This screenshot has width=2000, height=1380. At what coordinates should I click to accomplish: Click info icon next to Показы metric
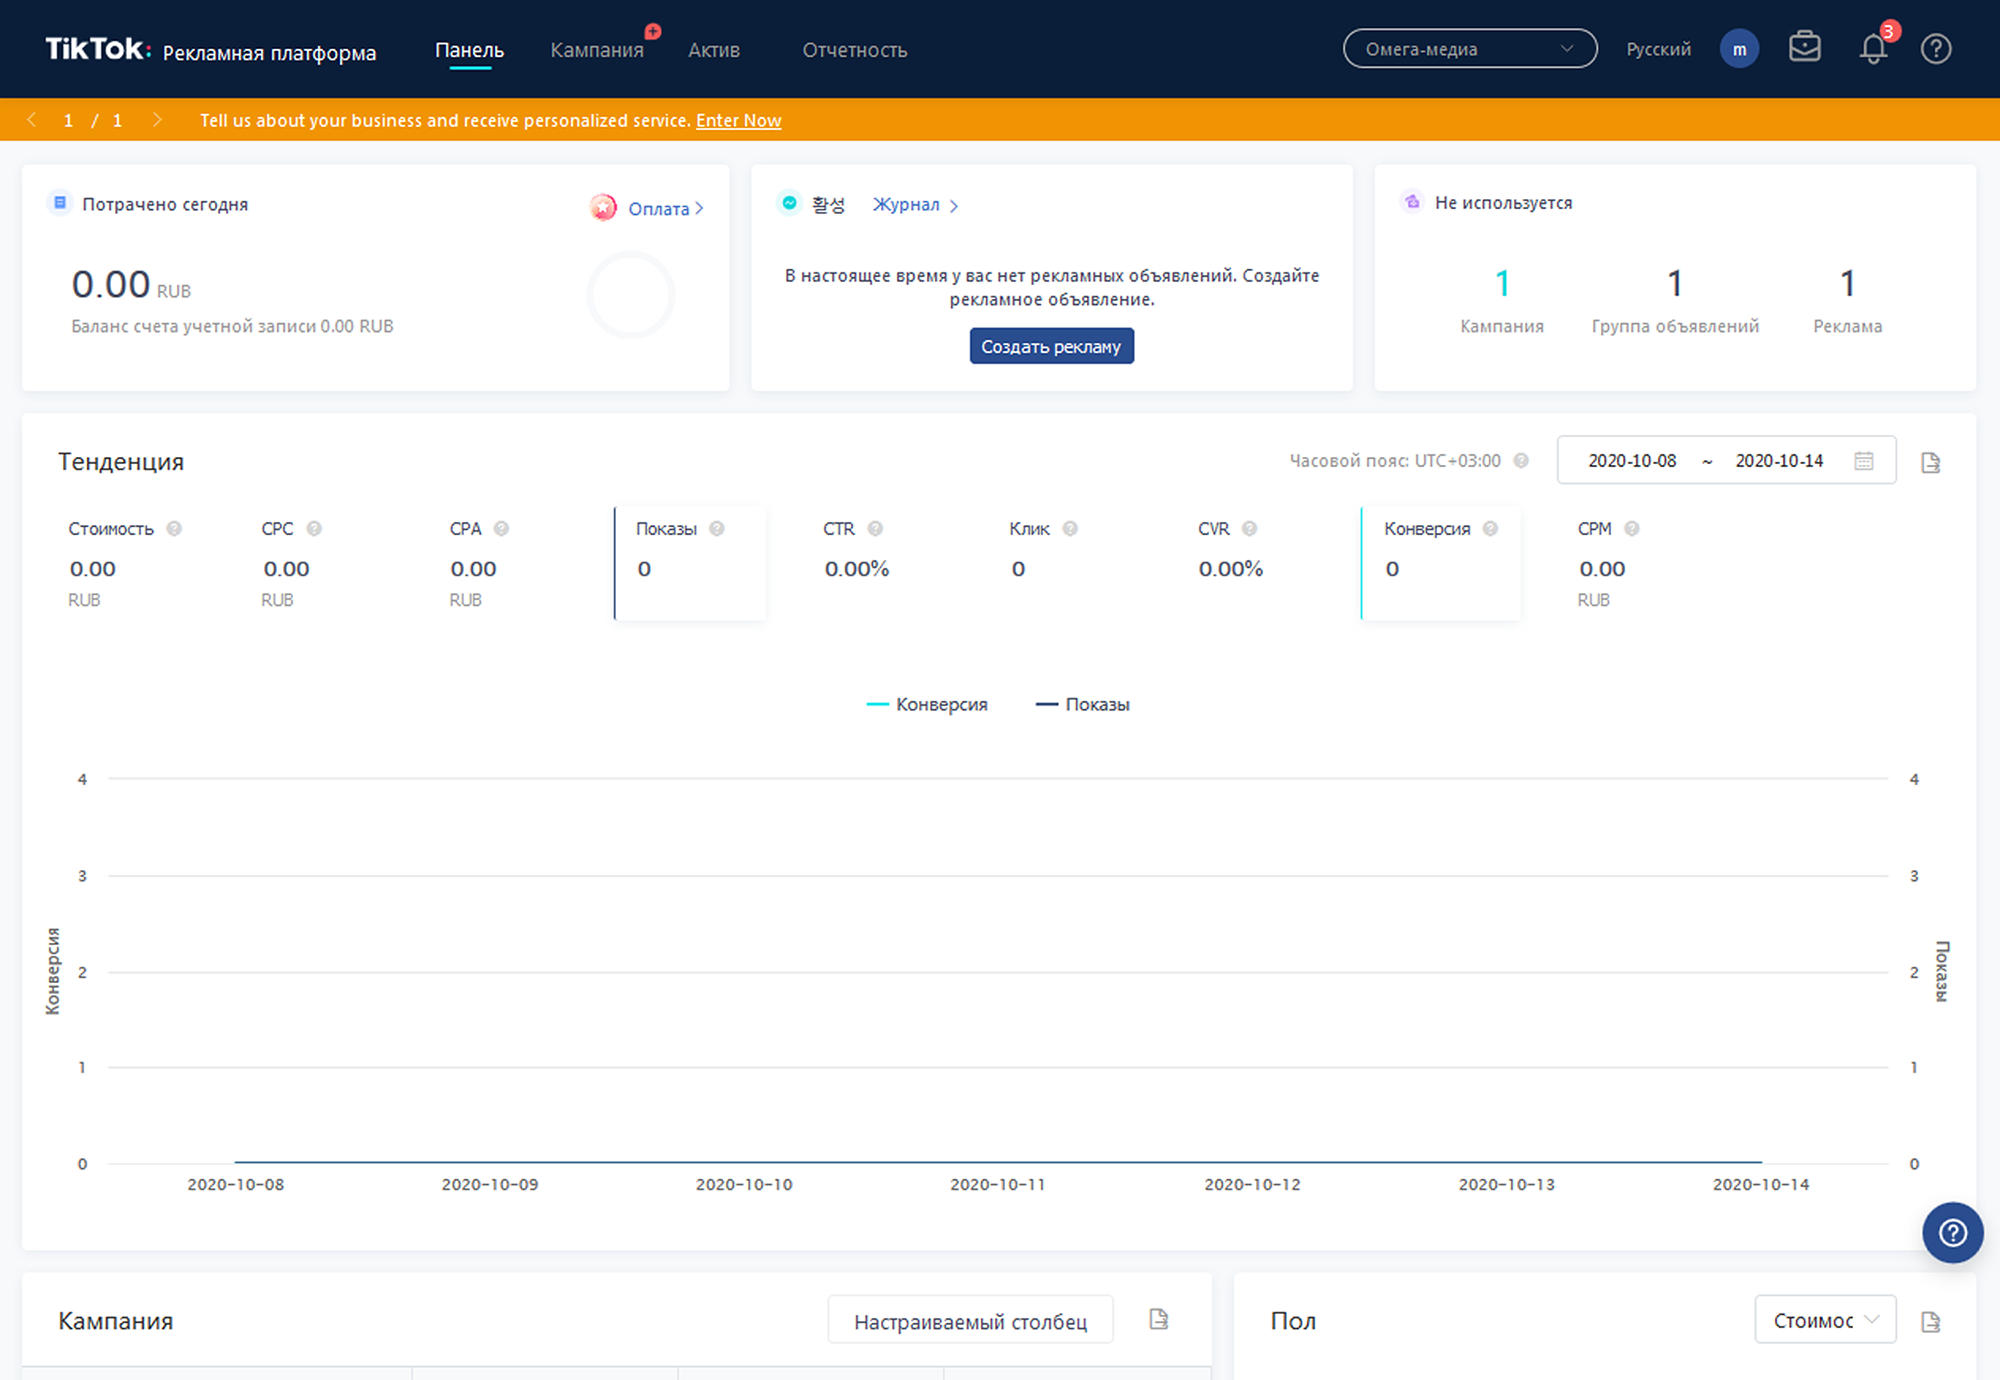tap(717, 529)
